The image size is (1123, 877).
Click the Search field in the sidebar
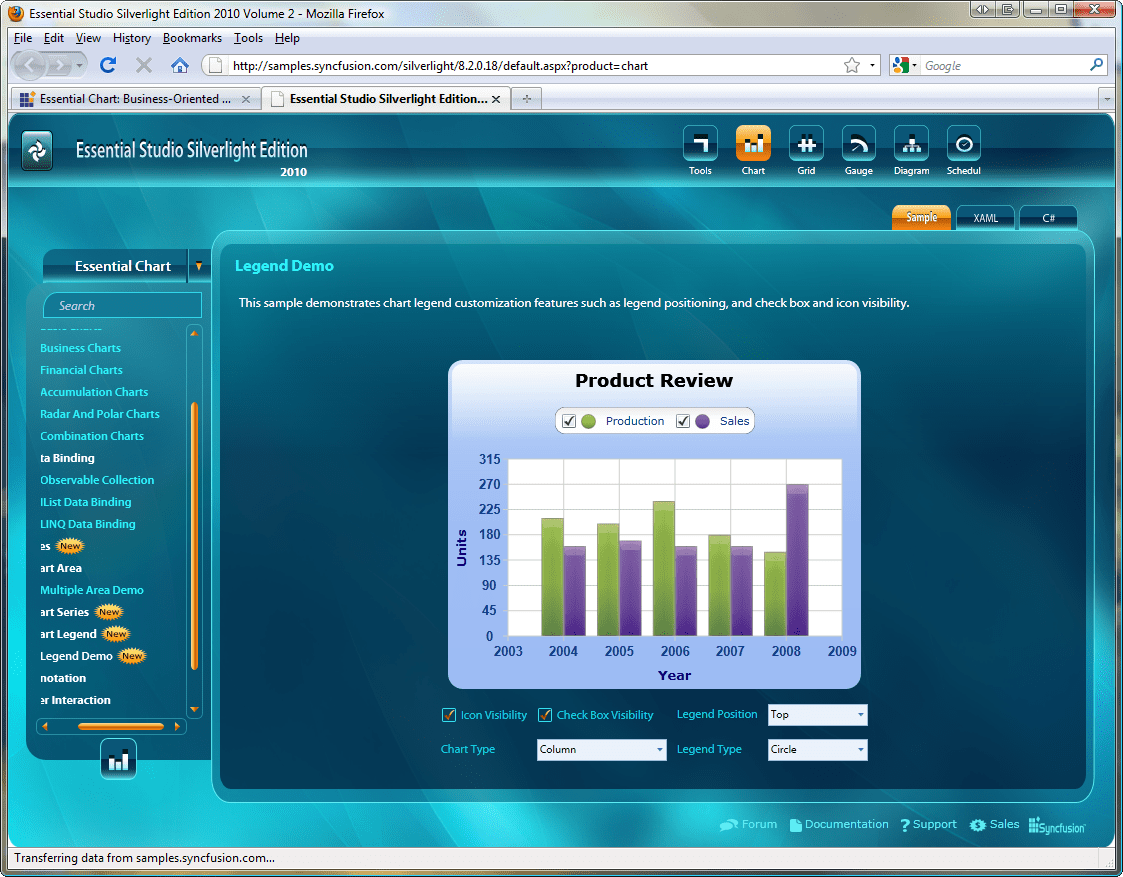(122, 304)
